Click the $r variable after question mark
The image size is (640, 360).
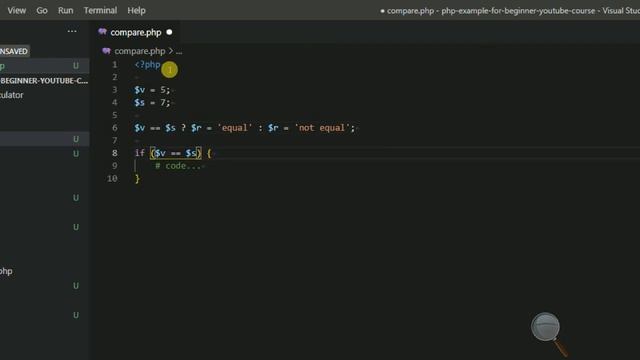[x=196, y=128]
